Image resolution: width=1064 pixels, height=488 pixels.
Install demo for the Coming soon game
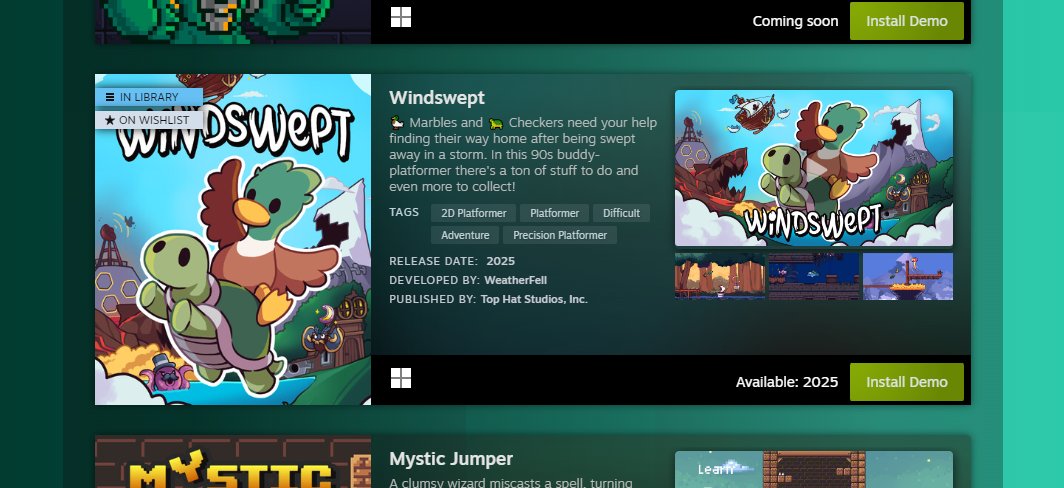[x=907, y=20]
